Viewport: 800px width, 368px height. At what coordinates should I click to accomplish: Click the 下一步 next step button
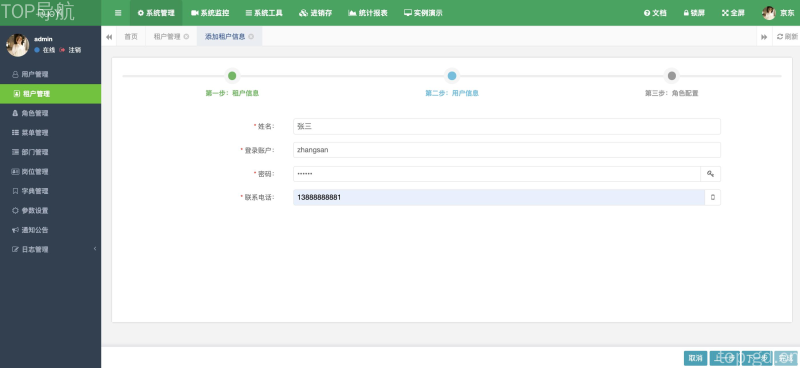pos(757,358)
